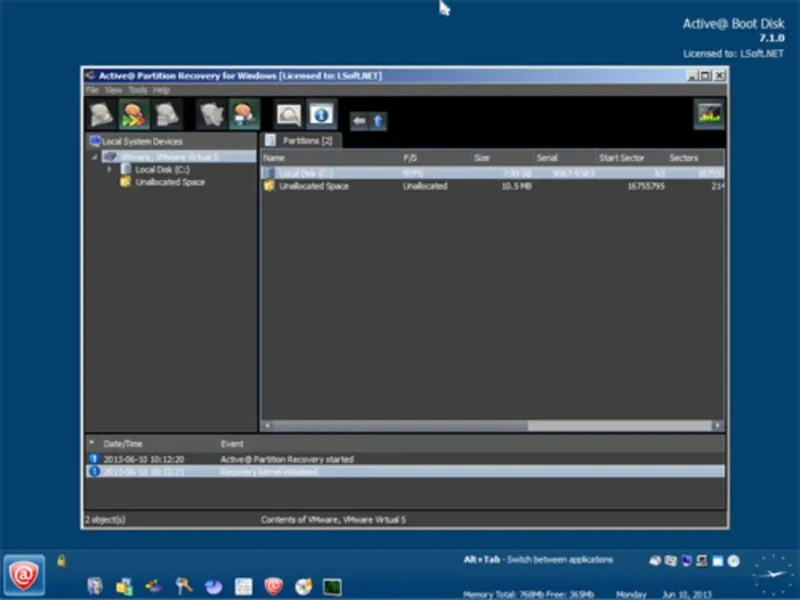The height and width of the screenshot is (600, 800).
Task: Click the horizontal scrollbar in partitions list
Action: (400, 425)
